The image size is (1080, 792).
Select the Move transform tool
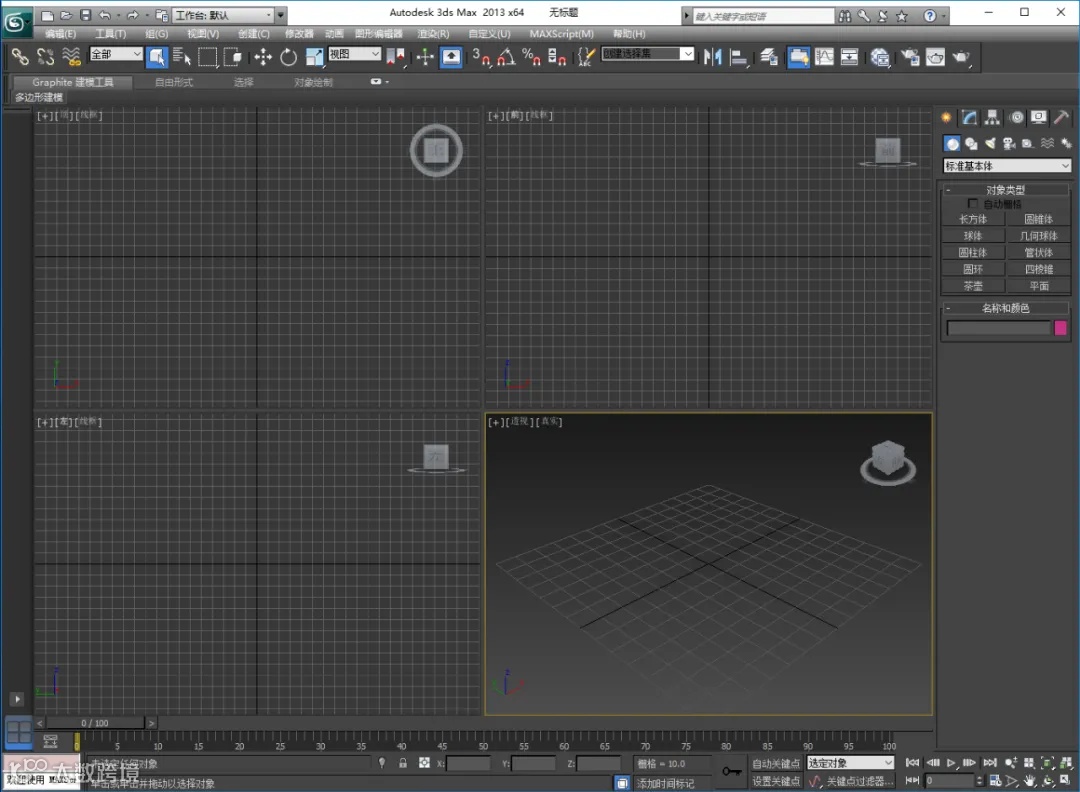(263, 57)
